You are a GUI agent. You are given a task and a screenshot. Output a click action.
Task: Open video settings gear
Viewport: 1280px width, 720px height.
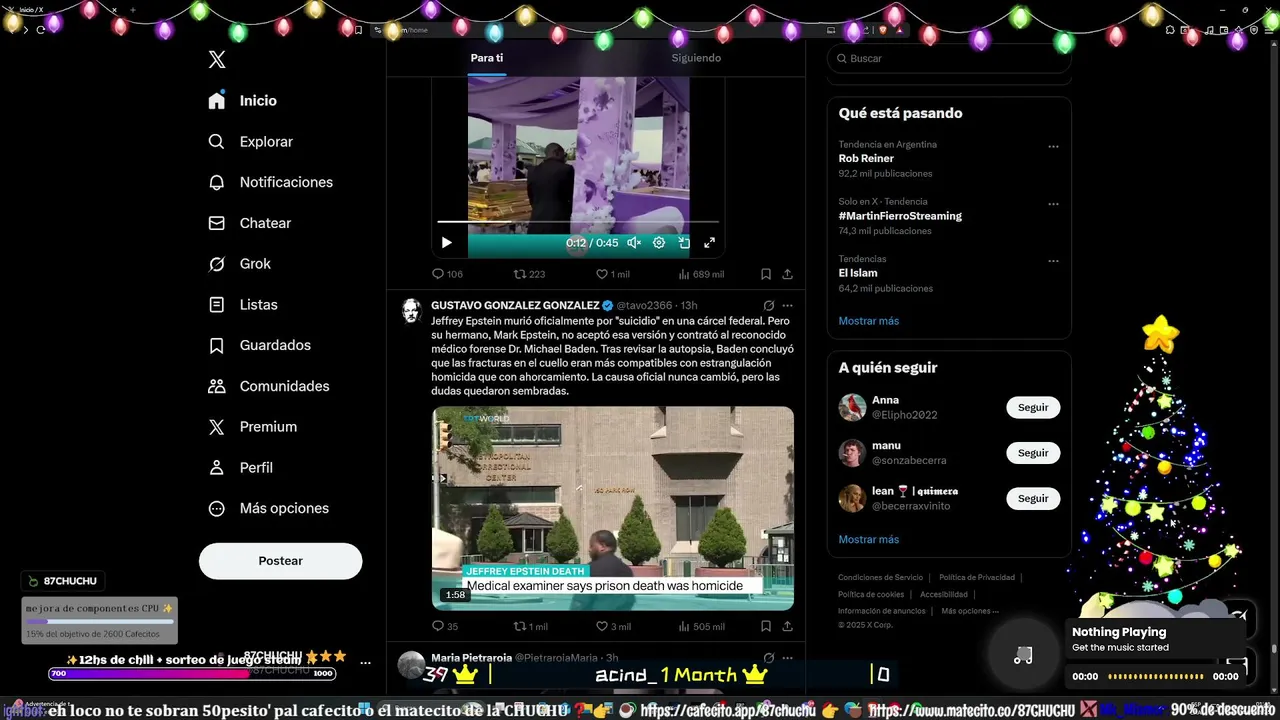(659, 242)
